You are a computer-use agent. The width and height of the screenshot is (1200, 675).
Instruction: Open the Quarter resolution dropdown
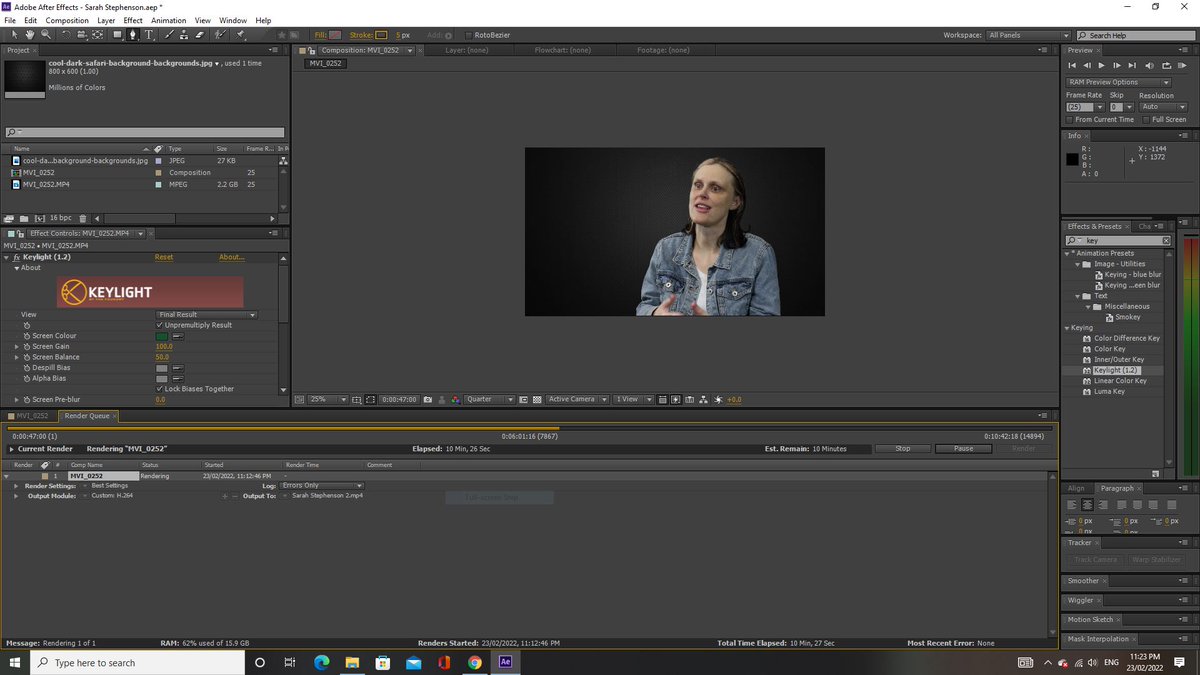click(489, 399)
